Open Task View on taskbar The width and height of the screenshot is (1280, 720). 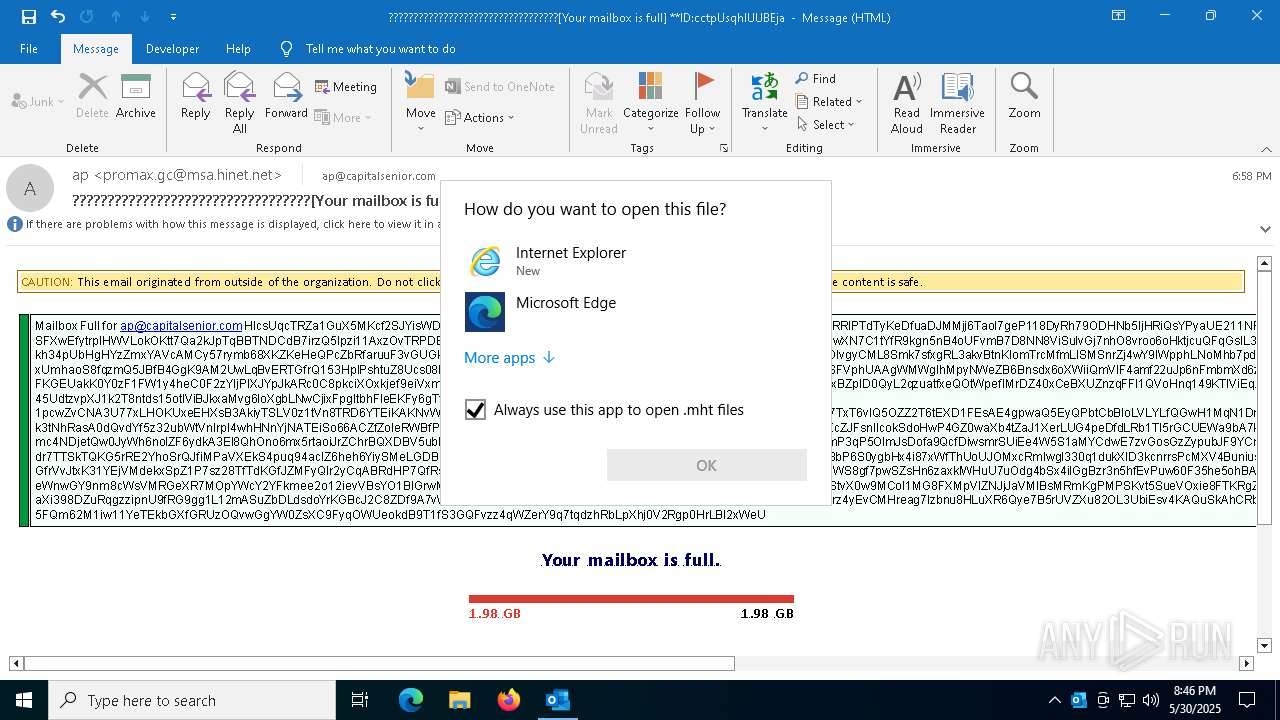(x=360, y=700)
